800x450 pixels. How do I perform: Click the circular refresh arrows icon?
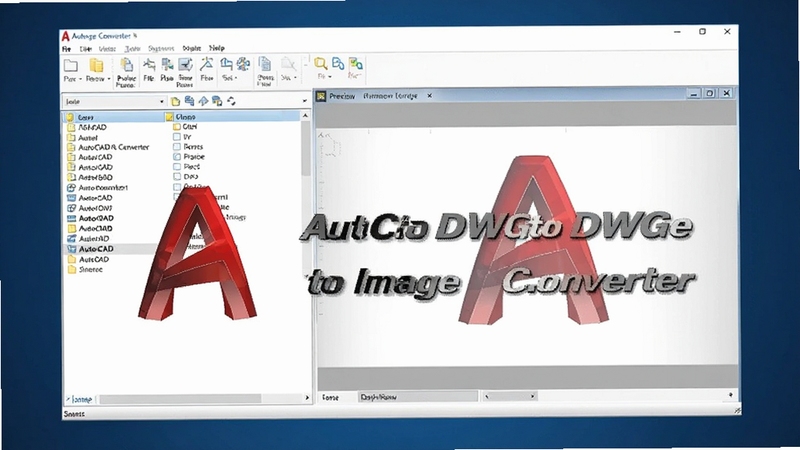click(x=231, y=101)
